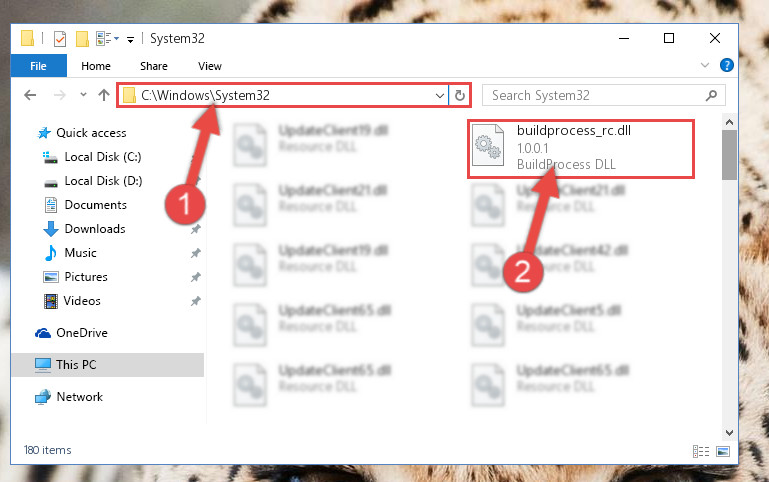Viewport: 769px width, 482px height.
Task: Switch to the View ribbon tab
Action: pyautogui.click(x=209, y=66)
